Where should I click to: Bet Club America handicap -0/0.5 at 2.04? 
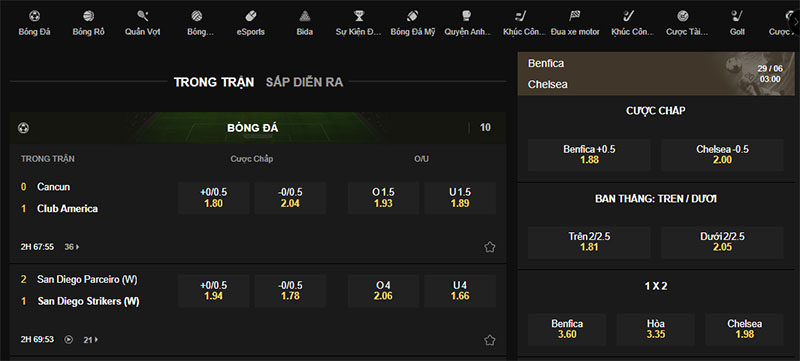pyautogui.click(x=290, y=198)
